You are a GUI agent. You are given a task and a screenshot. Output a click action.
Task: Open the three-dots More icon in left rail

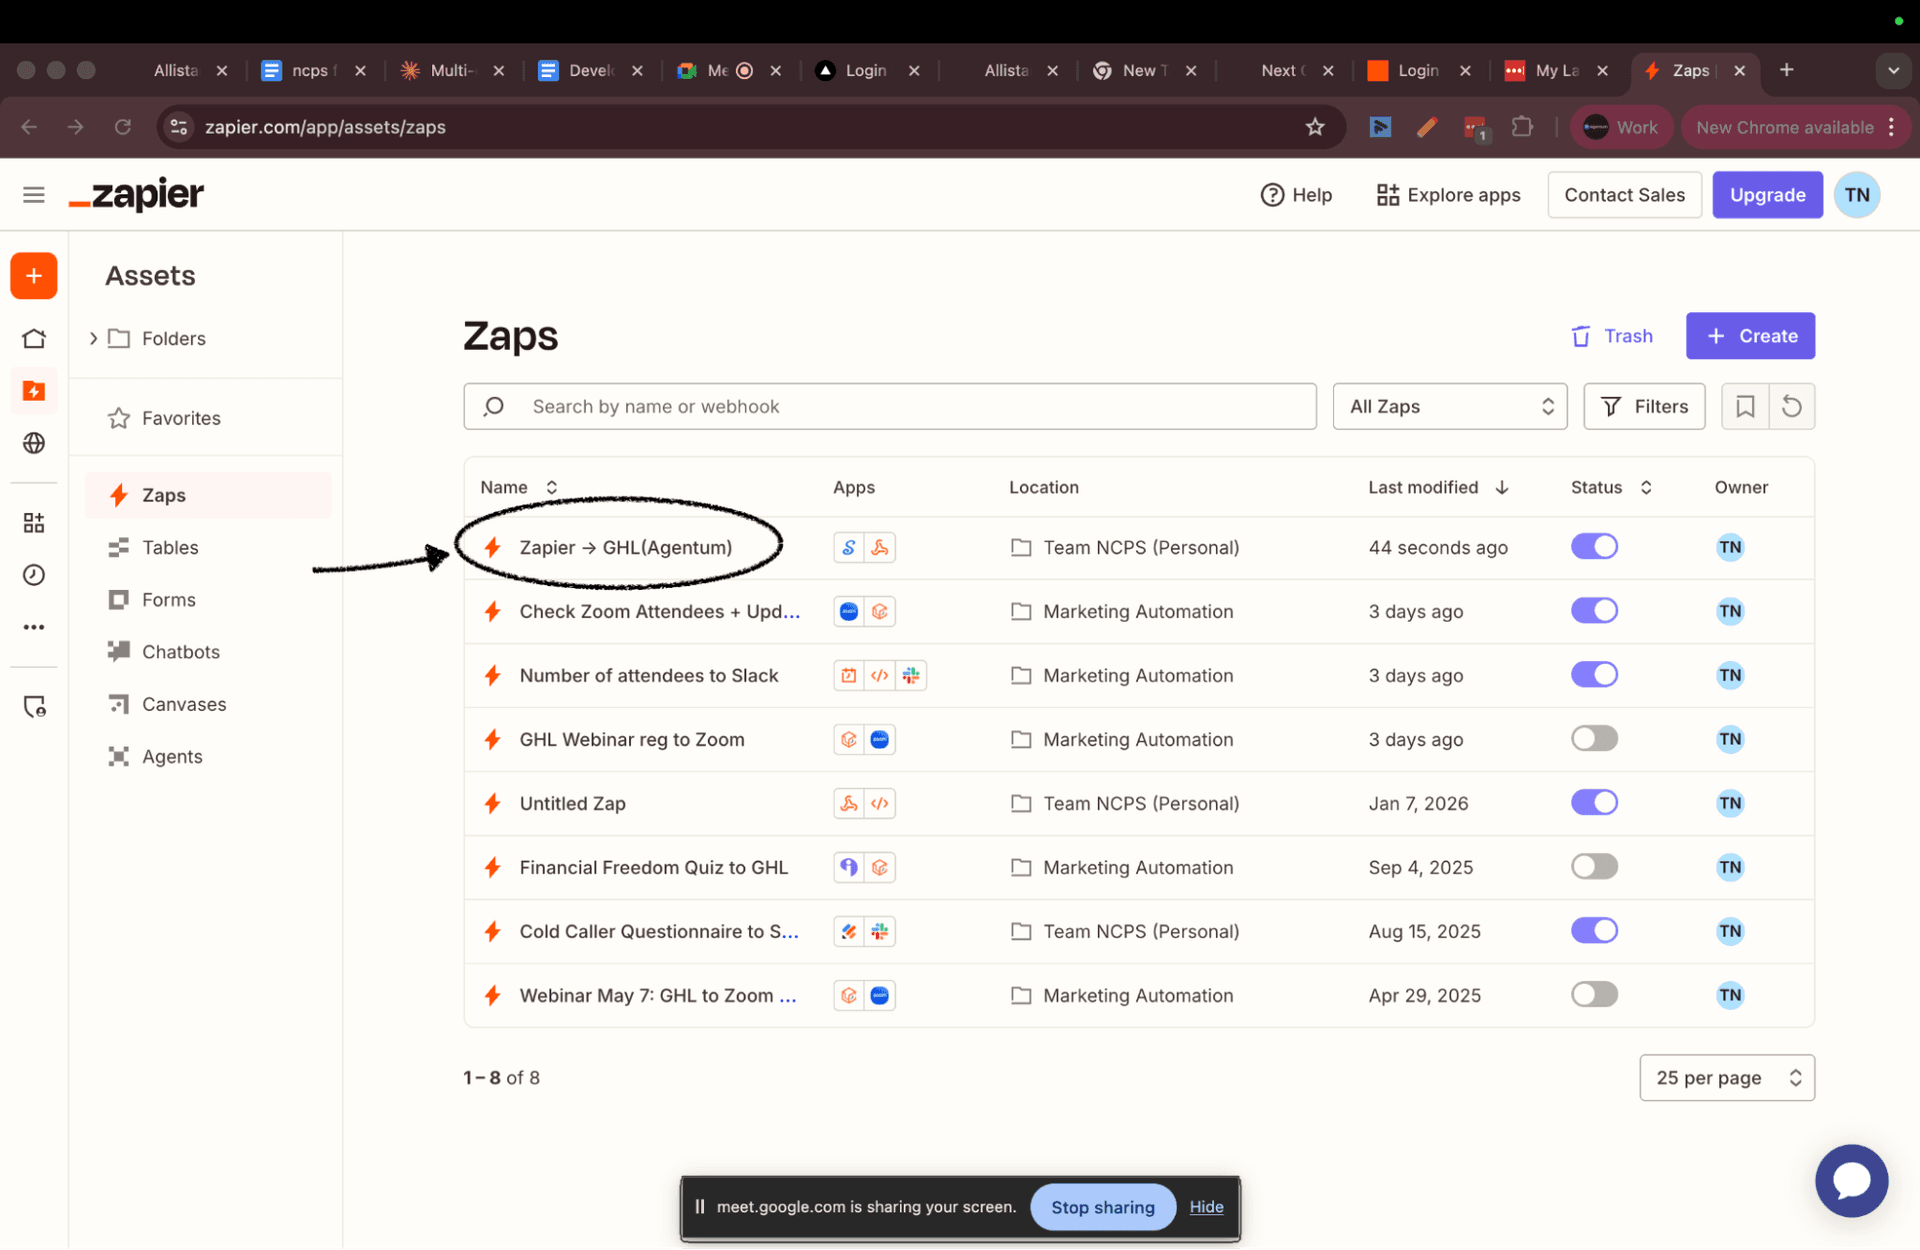coord(34,628)
